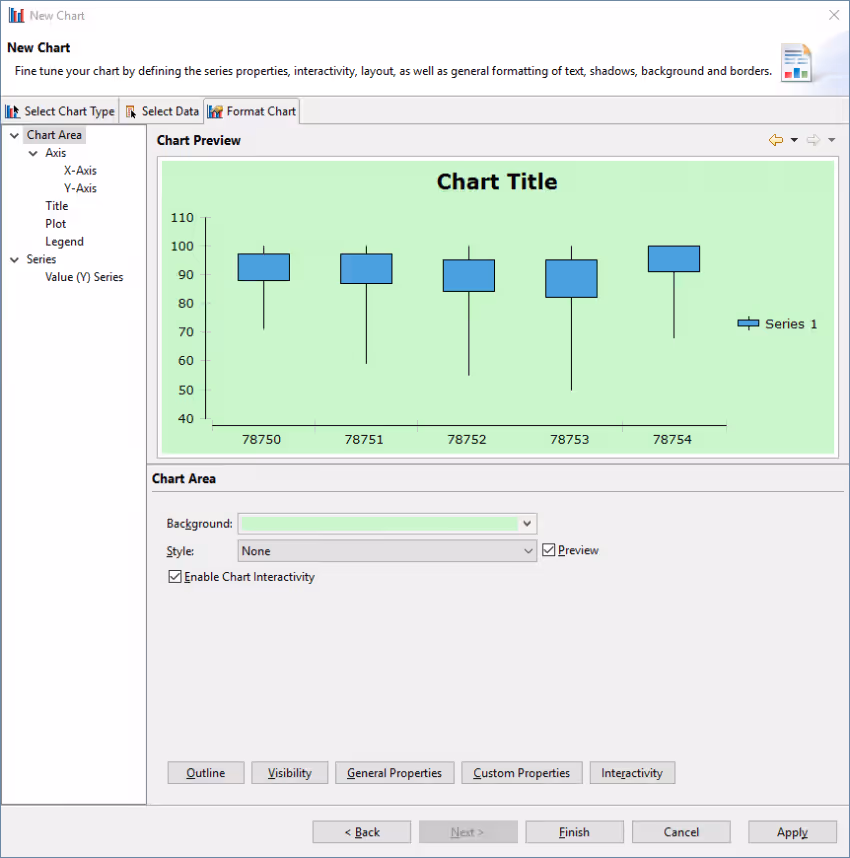Click the Series 1 legend marker icon

748,323
